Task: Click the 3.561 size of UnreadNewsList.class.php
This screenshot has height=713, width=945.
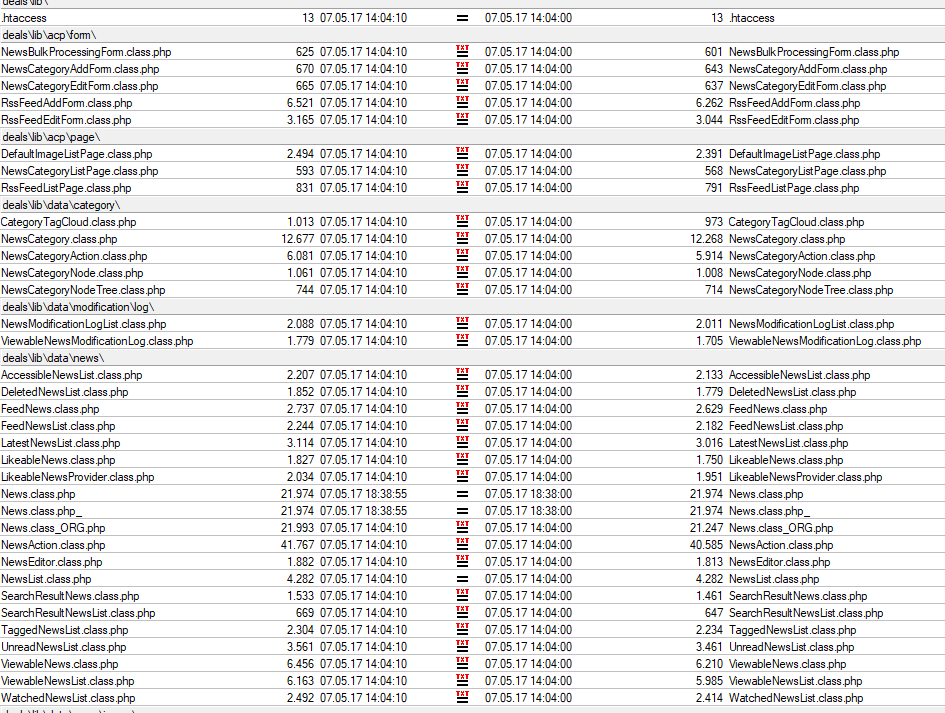Action: click(300, 647)
